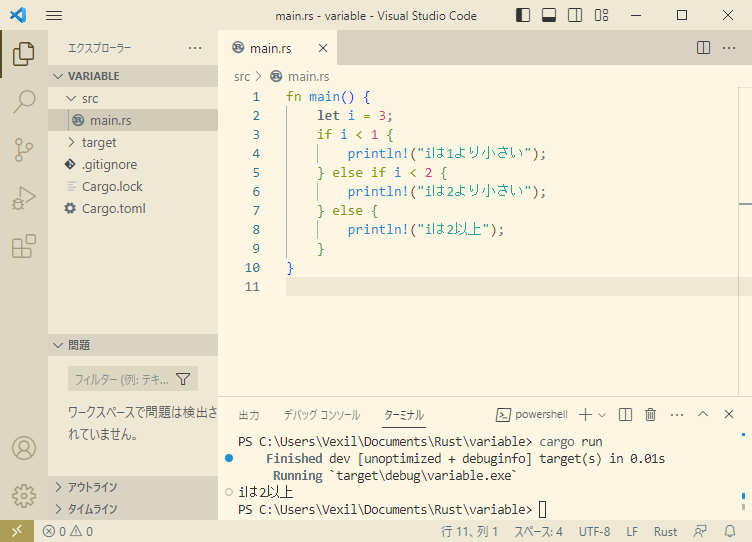
Task: Click cursor position 行 11、列 1
Action: 470,531
